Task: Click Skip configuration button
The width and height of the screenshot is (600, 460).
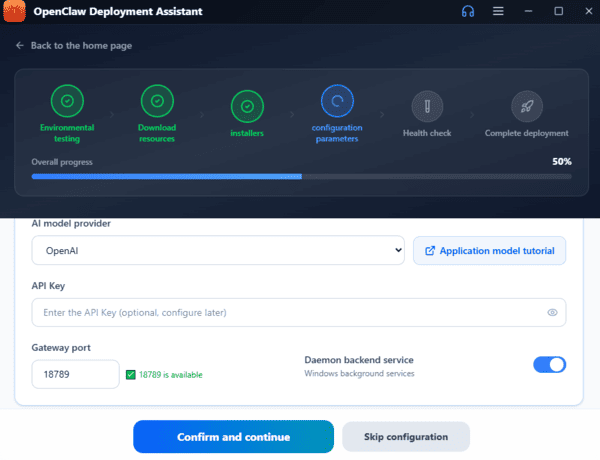Action: coord(405,437)
